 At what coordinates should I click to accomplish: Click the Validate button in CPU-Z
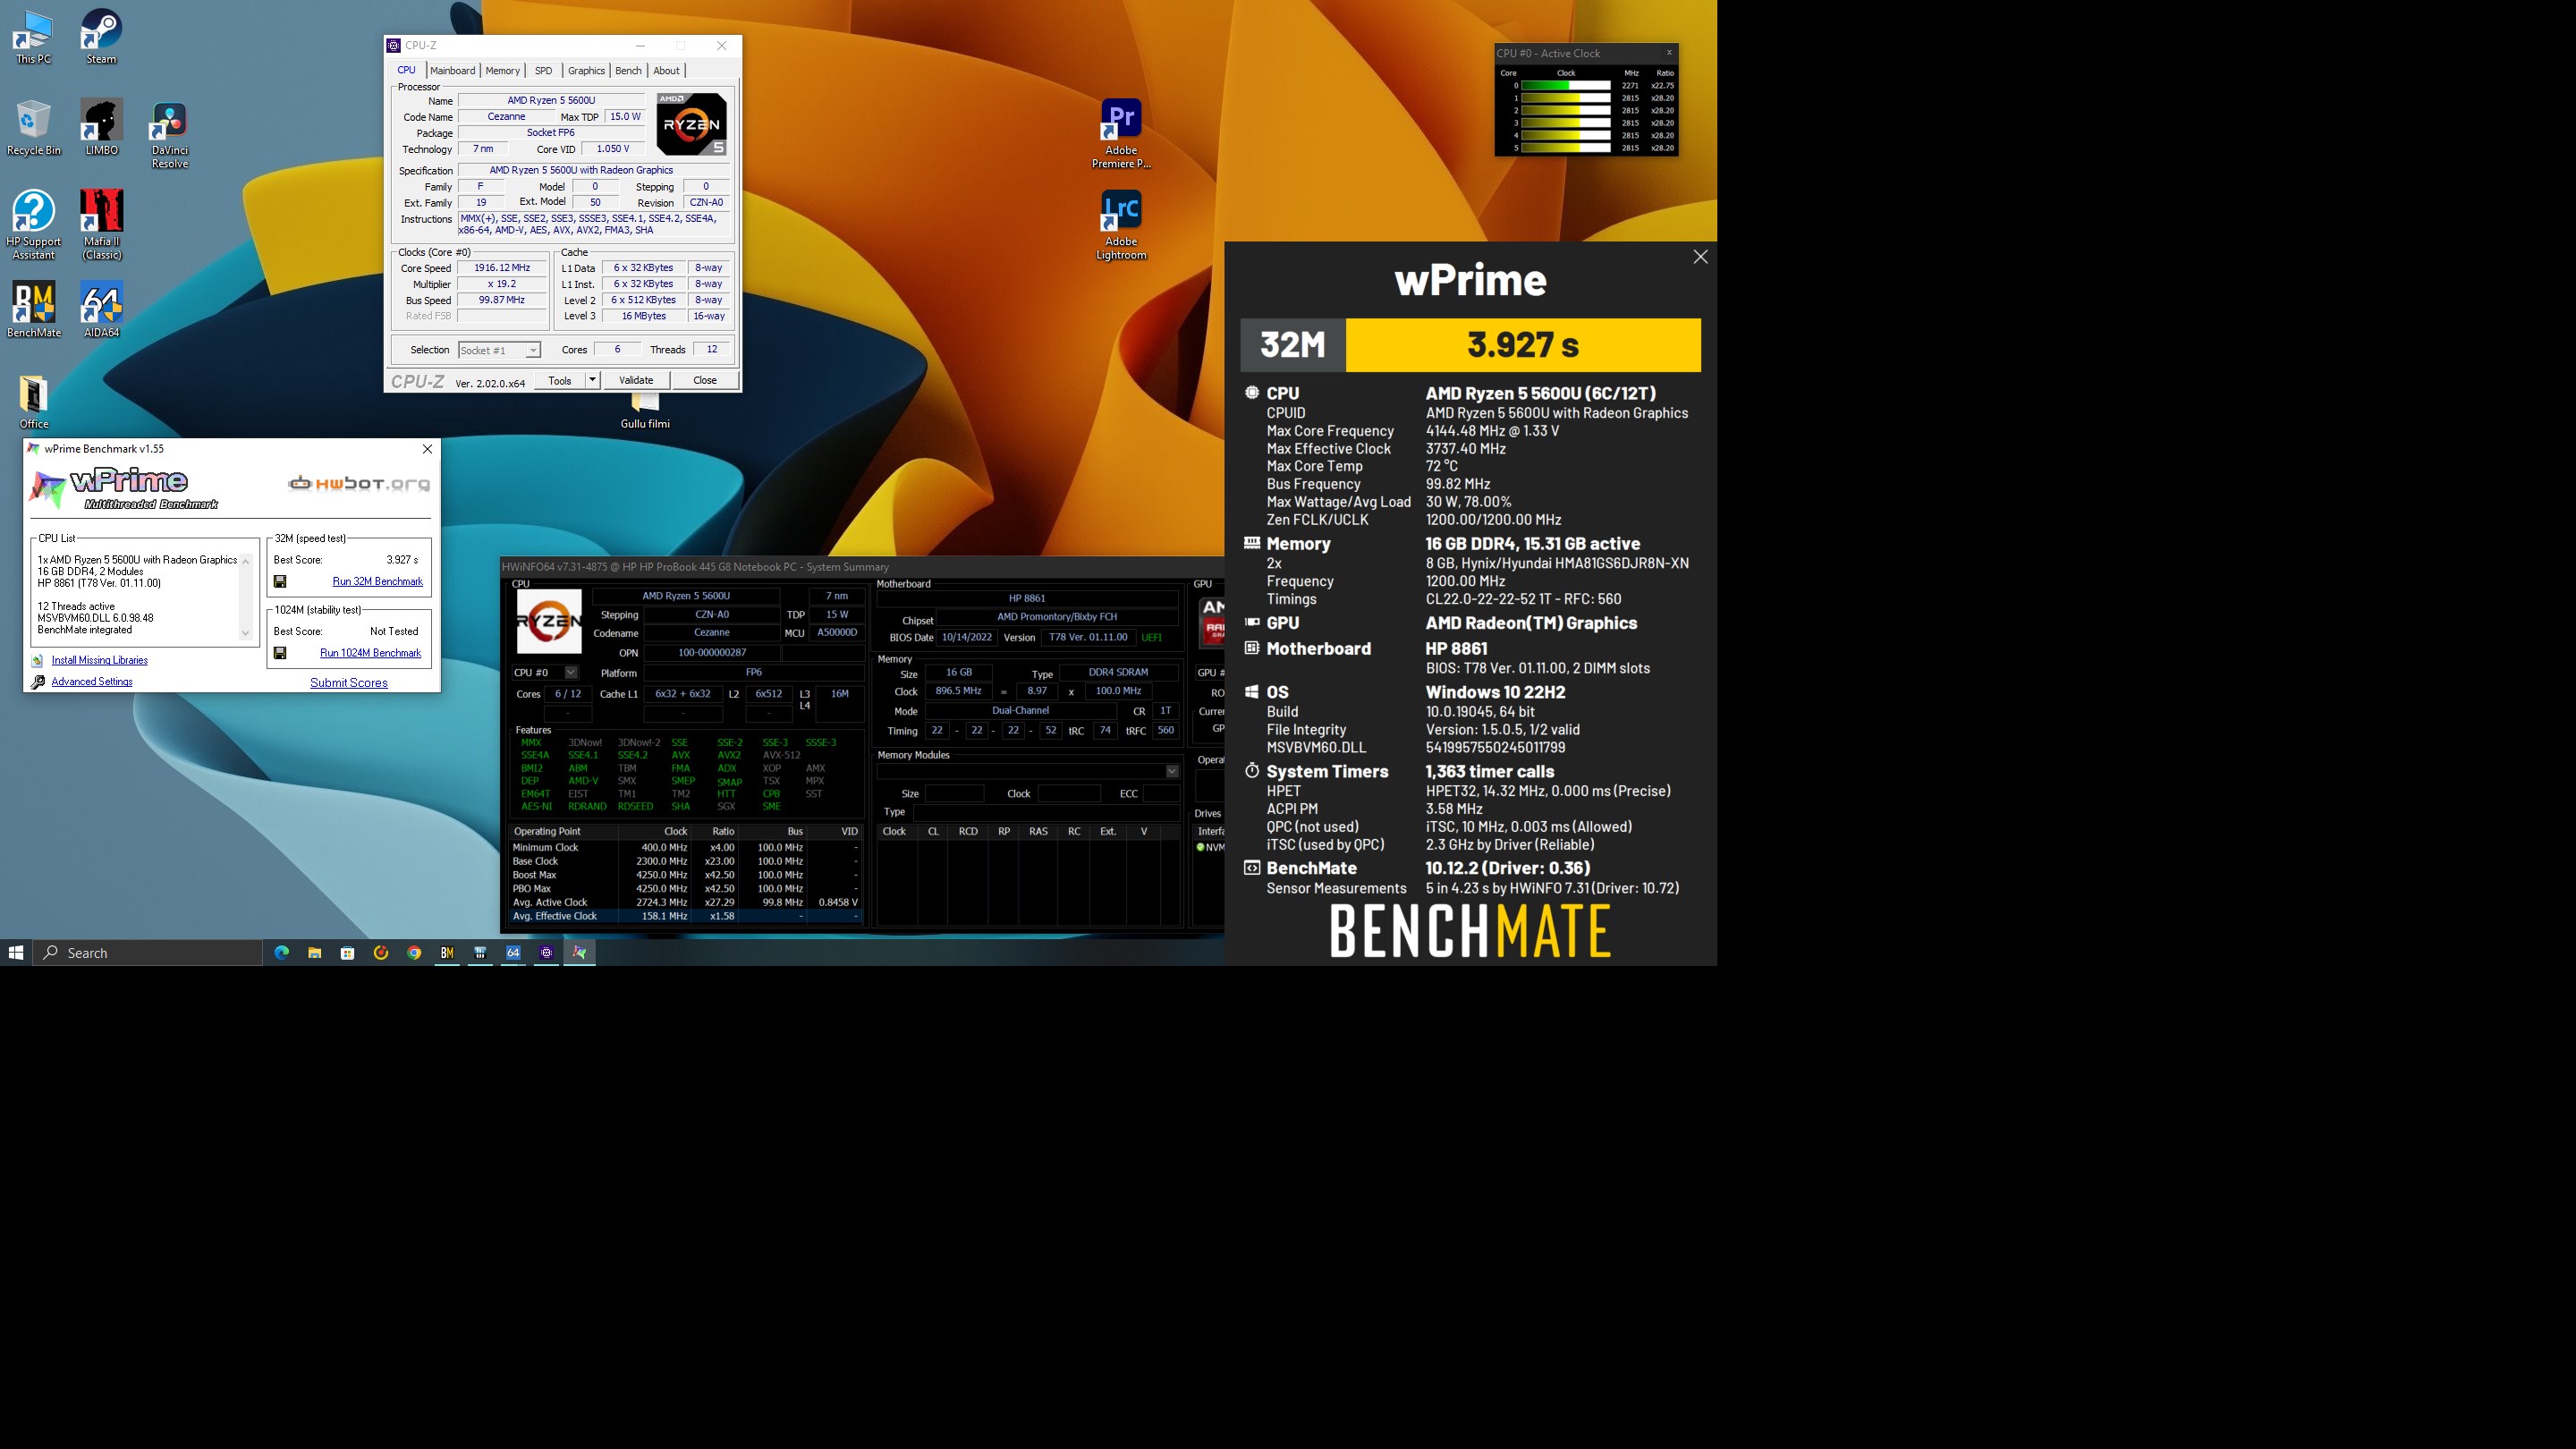pyautogui.click(x=636, y=380)
